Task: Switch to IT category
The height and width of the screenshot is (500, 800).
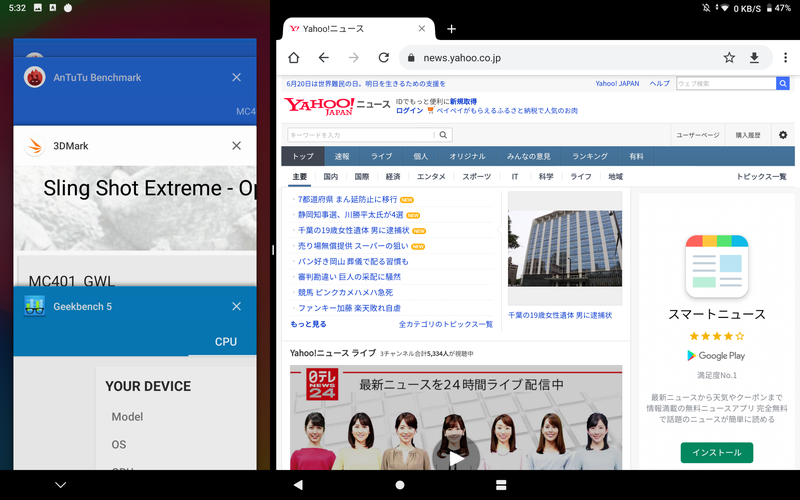Action: pyautogui.click(x=515, y=177)
